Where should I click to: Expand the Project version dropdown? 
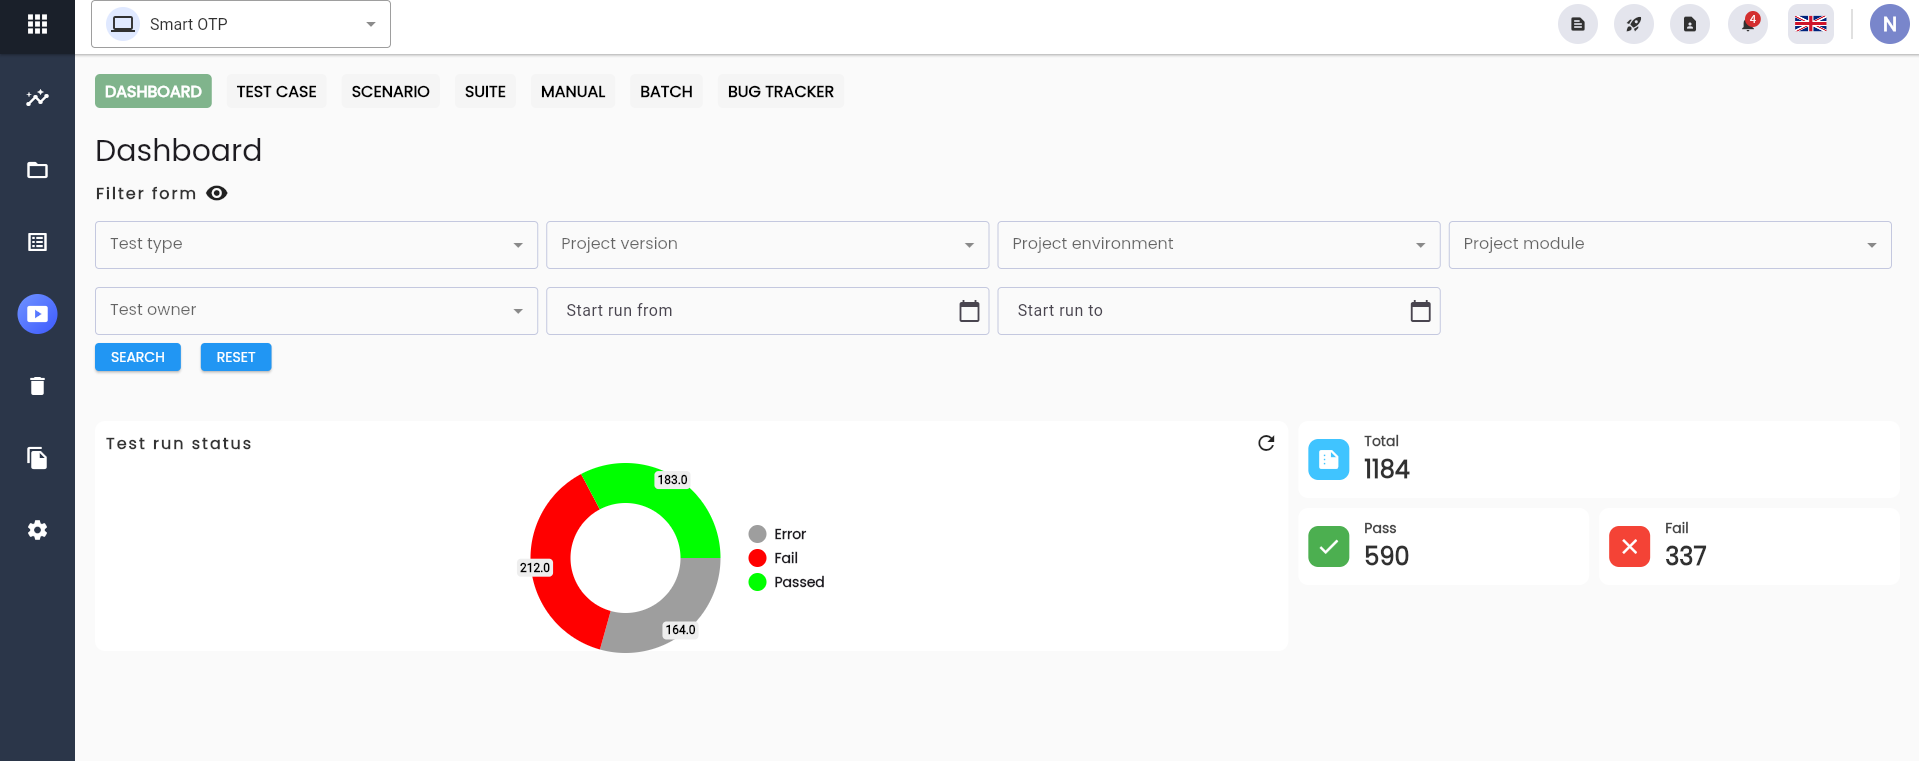pyautogui.click(x=767, y=245)
